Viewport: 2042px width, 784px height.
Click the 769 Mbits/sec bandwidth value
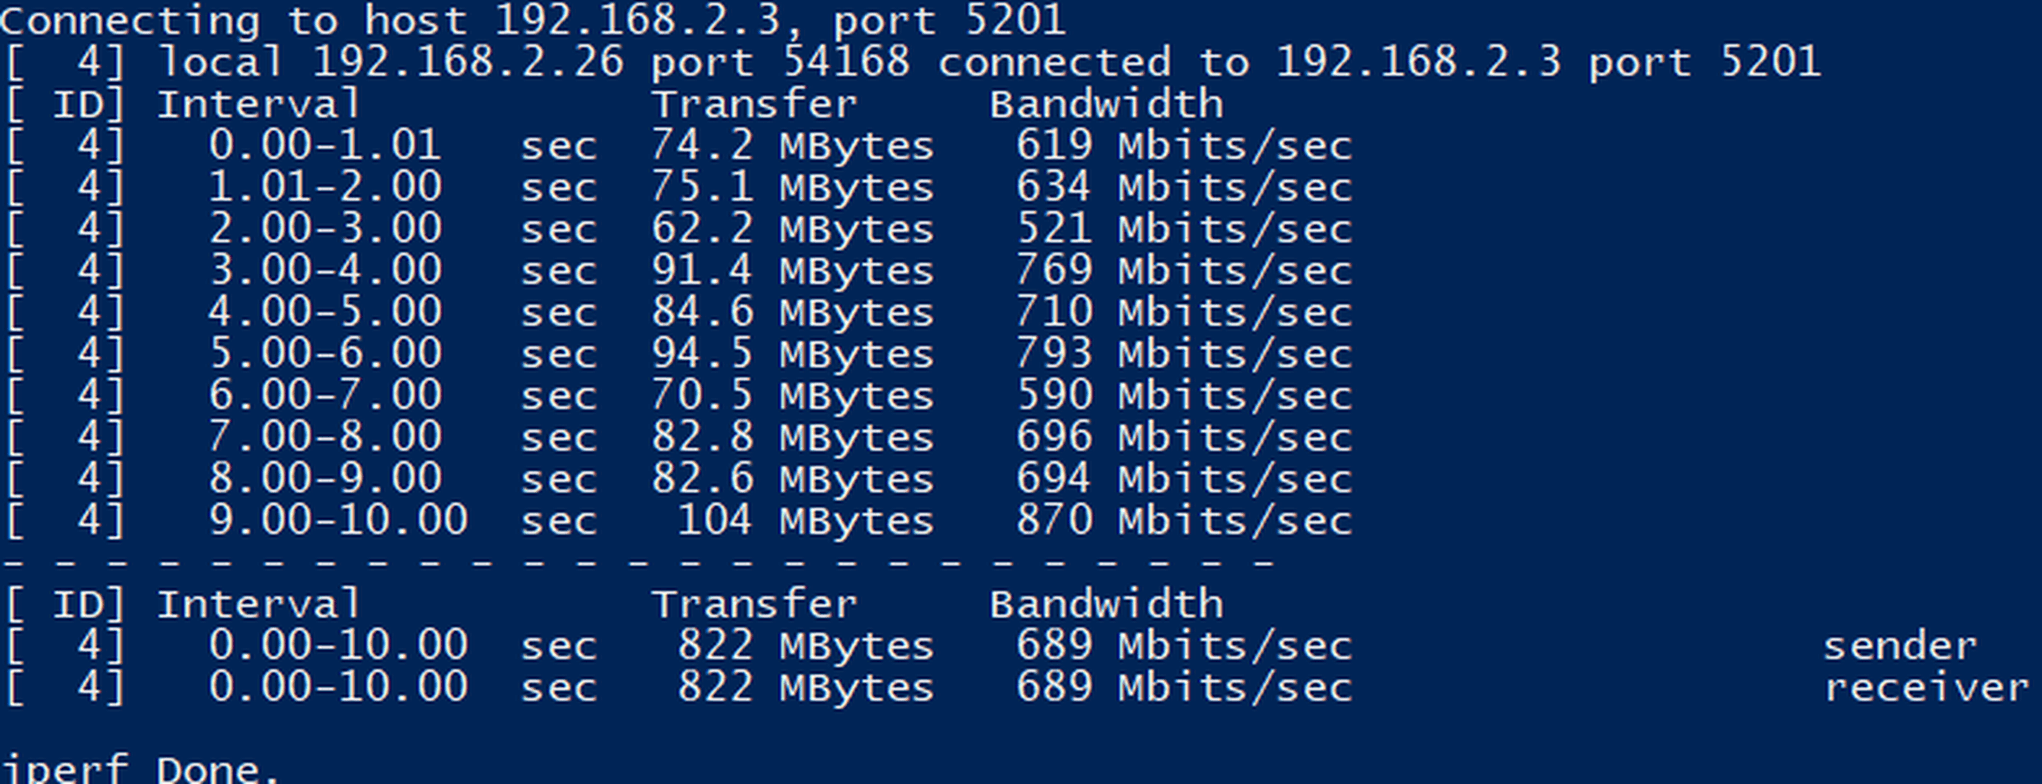tap(1184, 270)
